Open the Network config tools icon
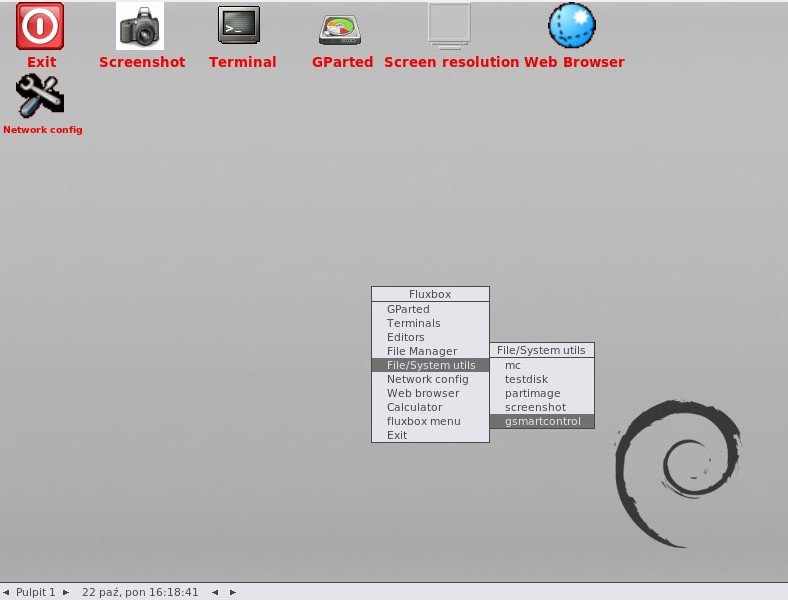Viewport: 788px width, 600px height. (40, 95)
